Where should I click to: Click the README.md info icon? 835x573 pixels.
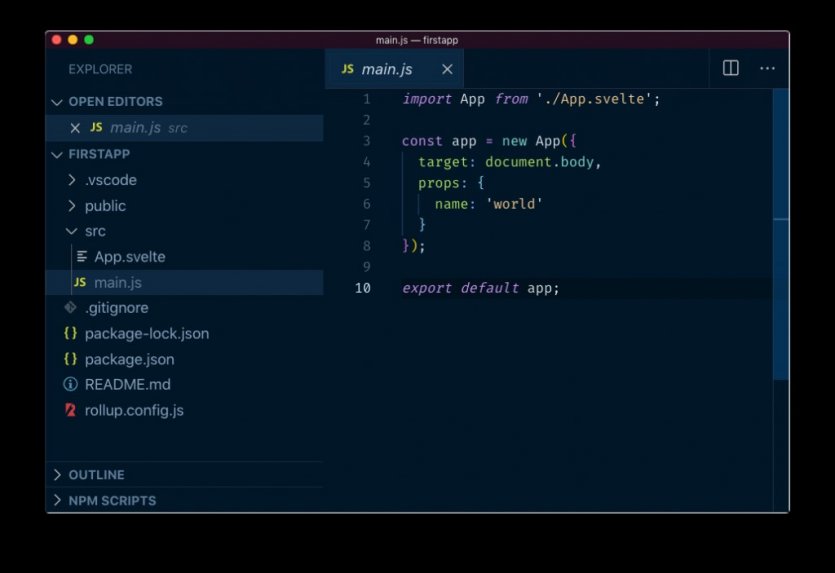[70, 385]
